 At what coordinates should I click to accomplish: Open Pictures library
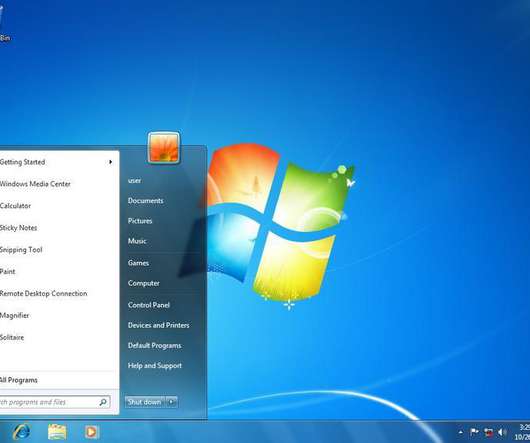(x=140, y=221)
